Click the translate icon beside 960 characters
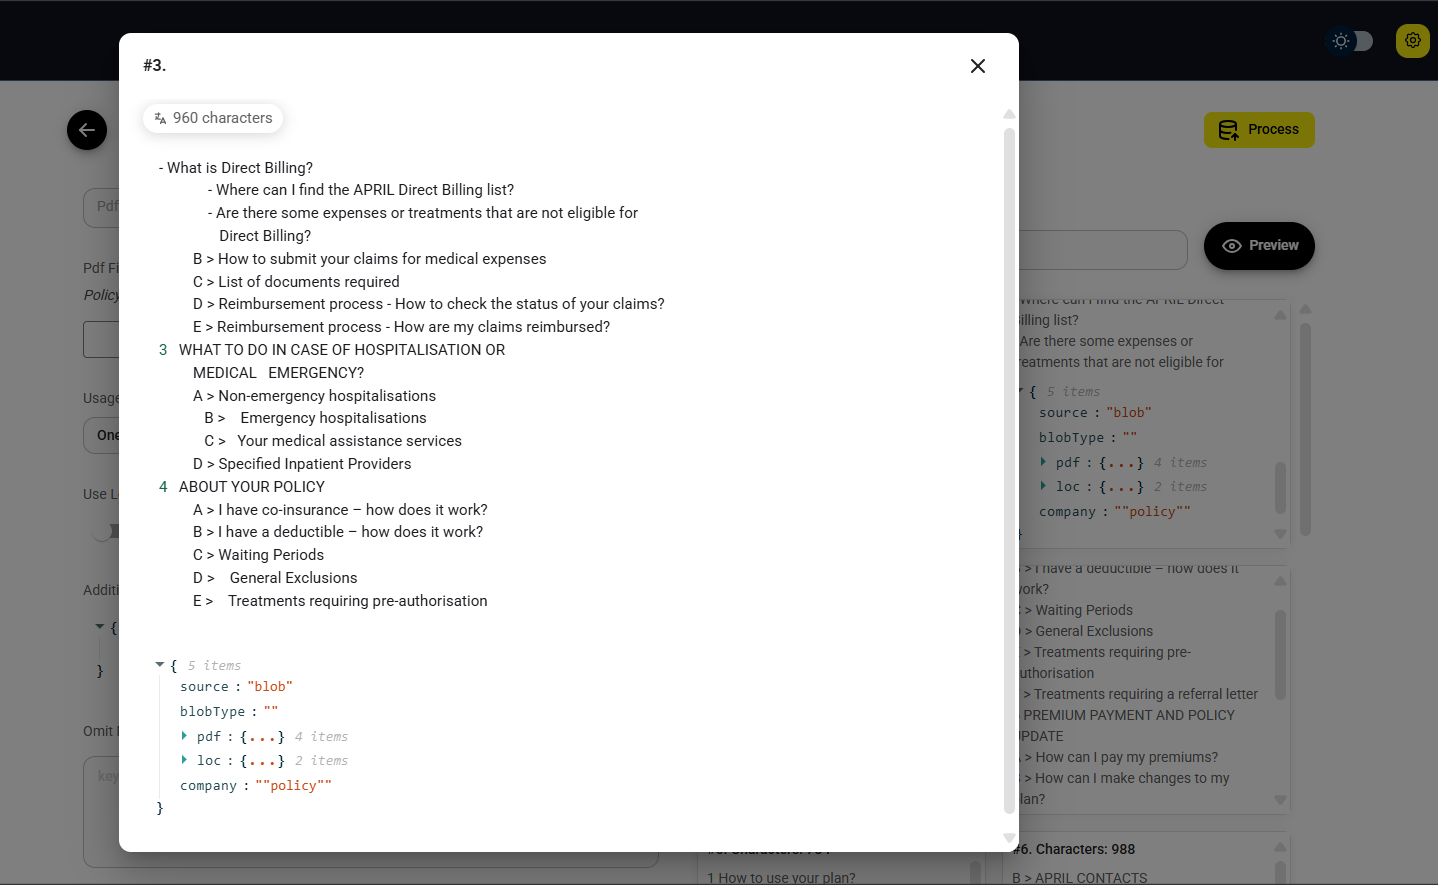 [x=160, y=118]
